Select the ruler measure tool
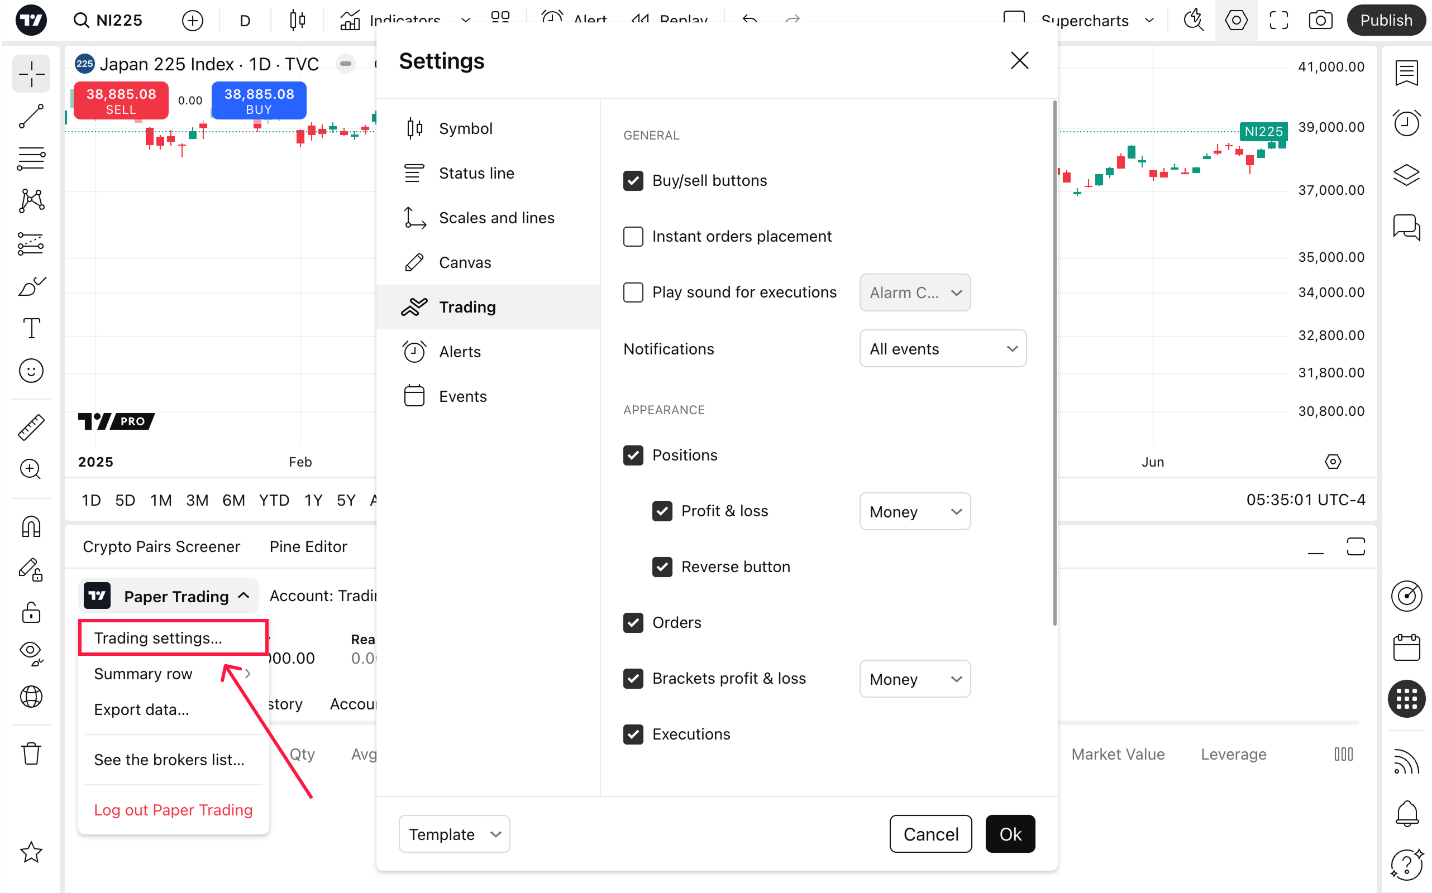Screen dimensions: 1432x893 [31, 427]
